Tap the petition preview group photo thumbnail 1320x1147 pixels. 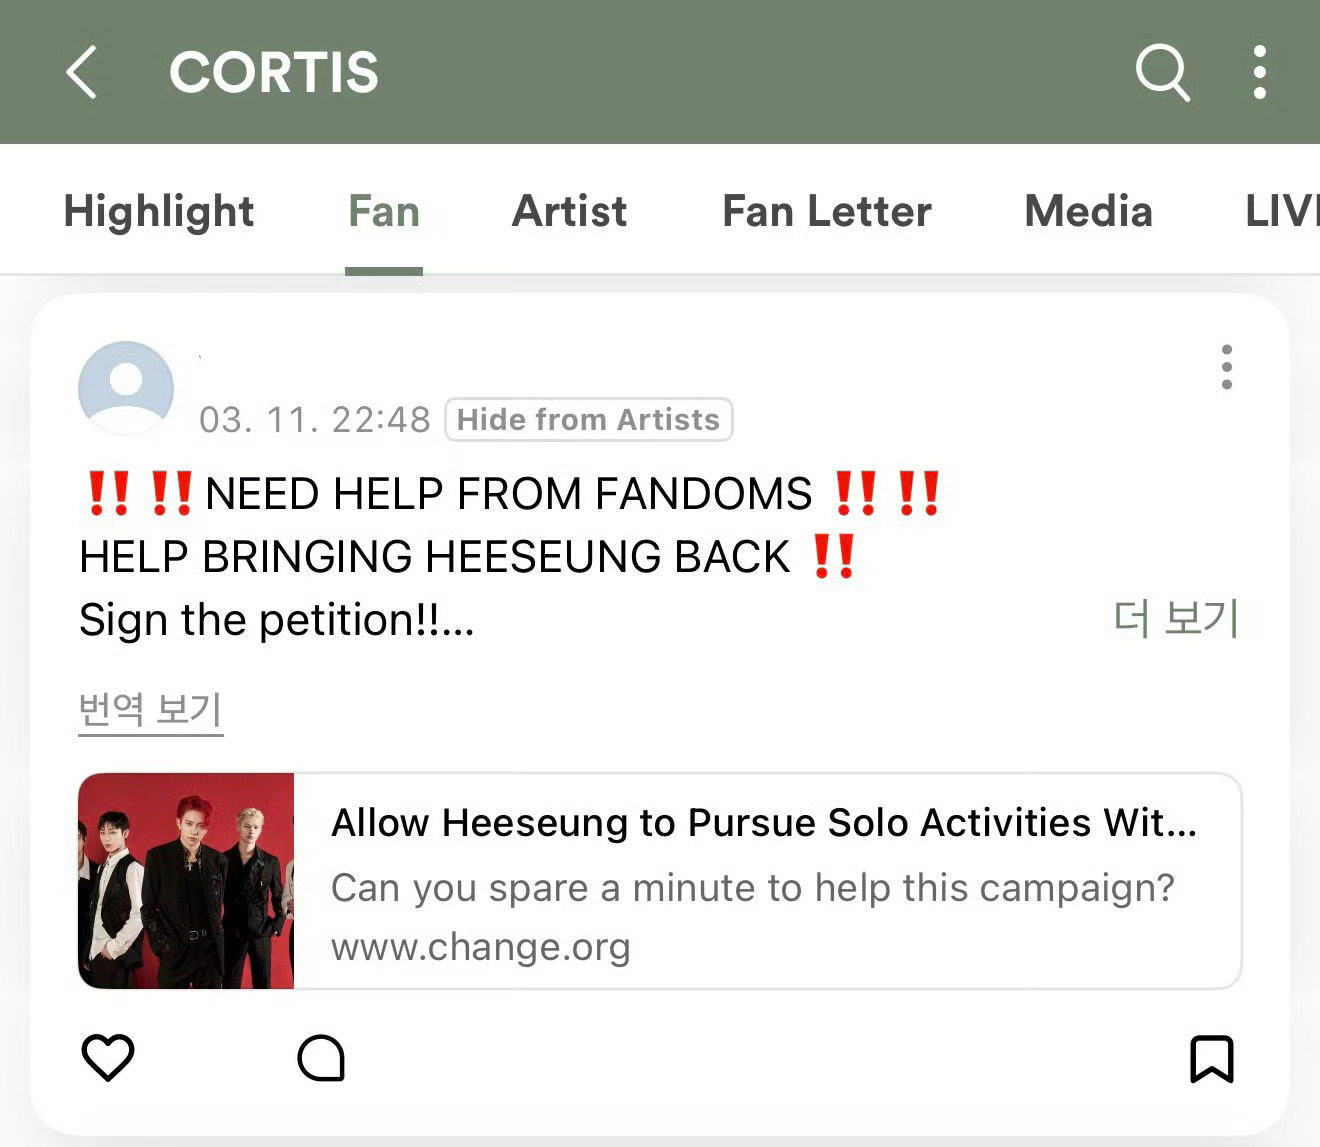pyautogui.click(x=186, y=881)
